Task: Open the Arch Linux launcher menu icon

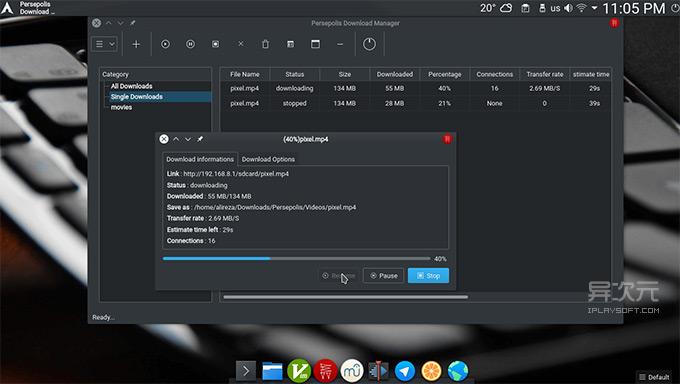Action: coord(7,8)
